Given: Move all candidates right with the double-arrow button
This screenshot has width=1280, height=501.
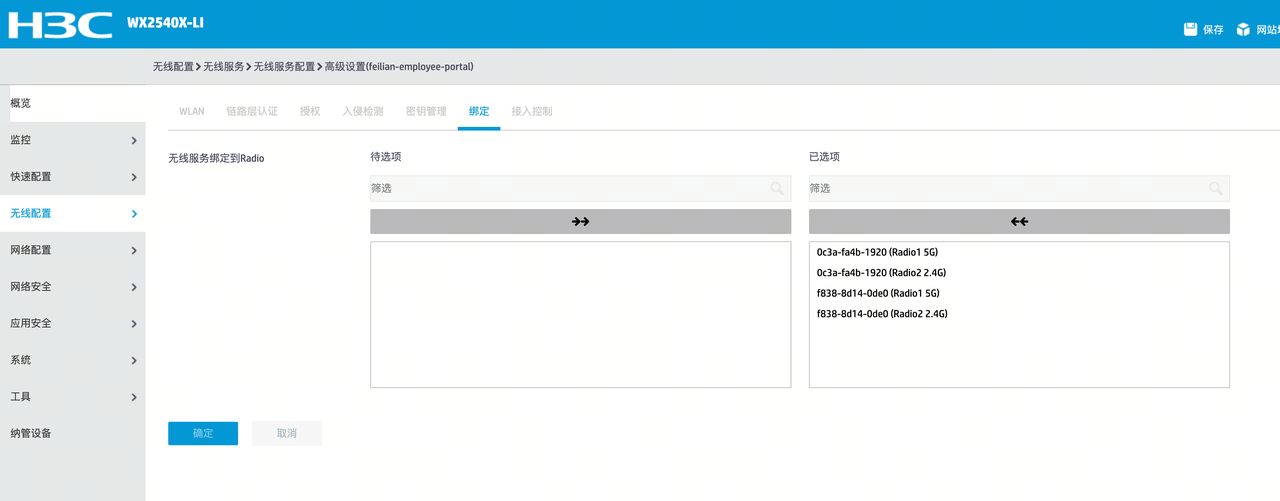Looking at the screenshot, I should click(x=580, y=221).
